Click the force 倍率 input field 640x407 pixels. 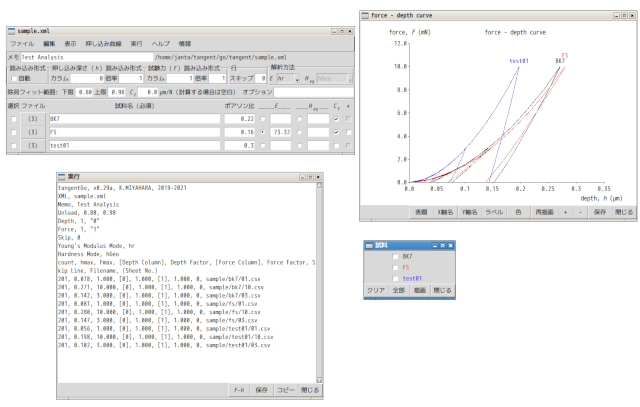pyautogui.click(x=217, y=78)
